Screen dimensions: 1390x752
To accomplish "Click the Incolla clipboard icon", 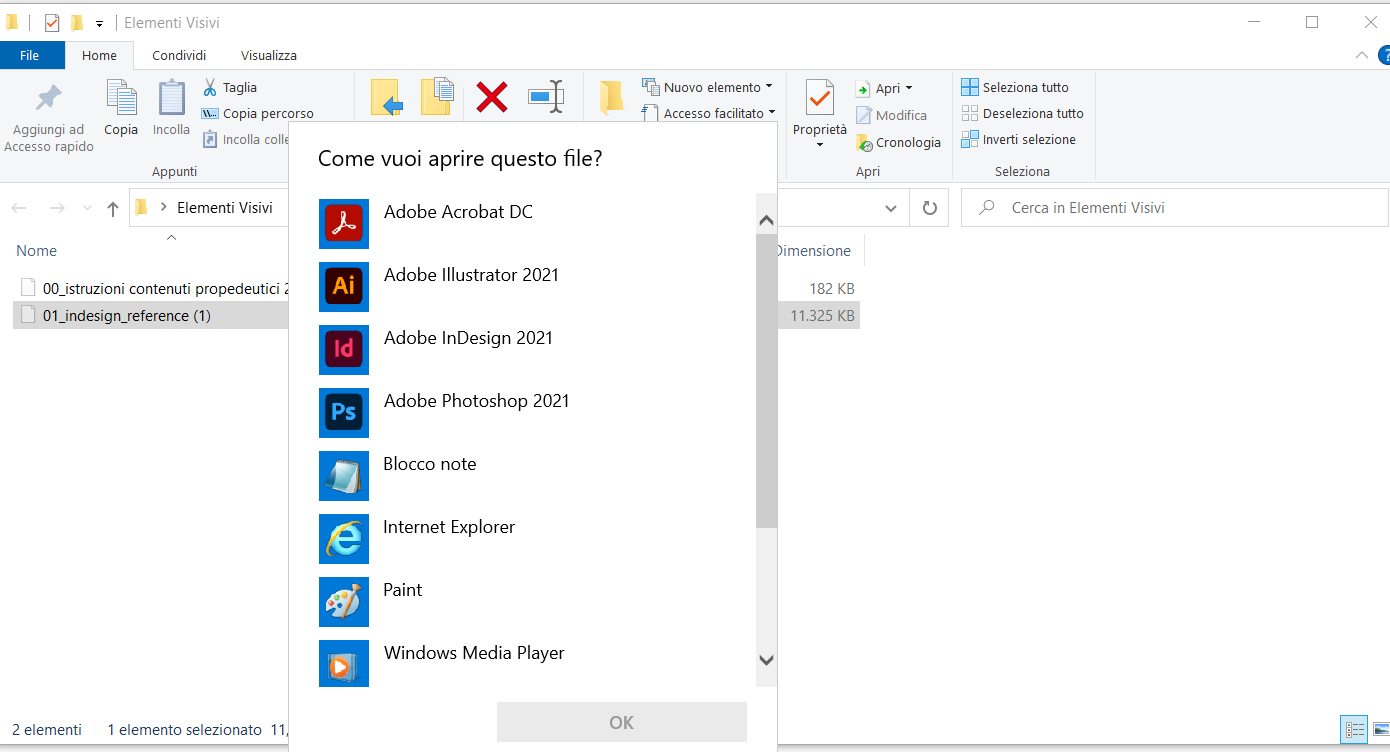I will tap(171, 98).
